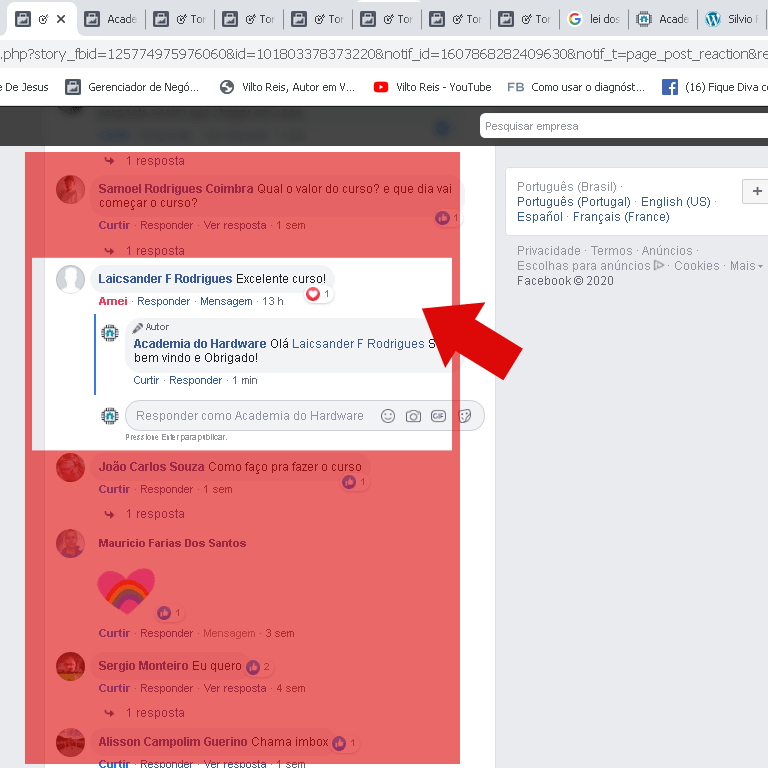Screen dimensions: 768x768
Task: Open like count on João Carlos Souza's comment
Action: (354, 482)
